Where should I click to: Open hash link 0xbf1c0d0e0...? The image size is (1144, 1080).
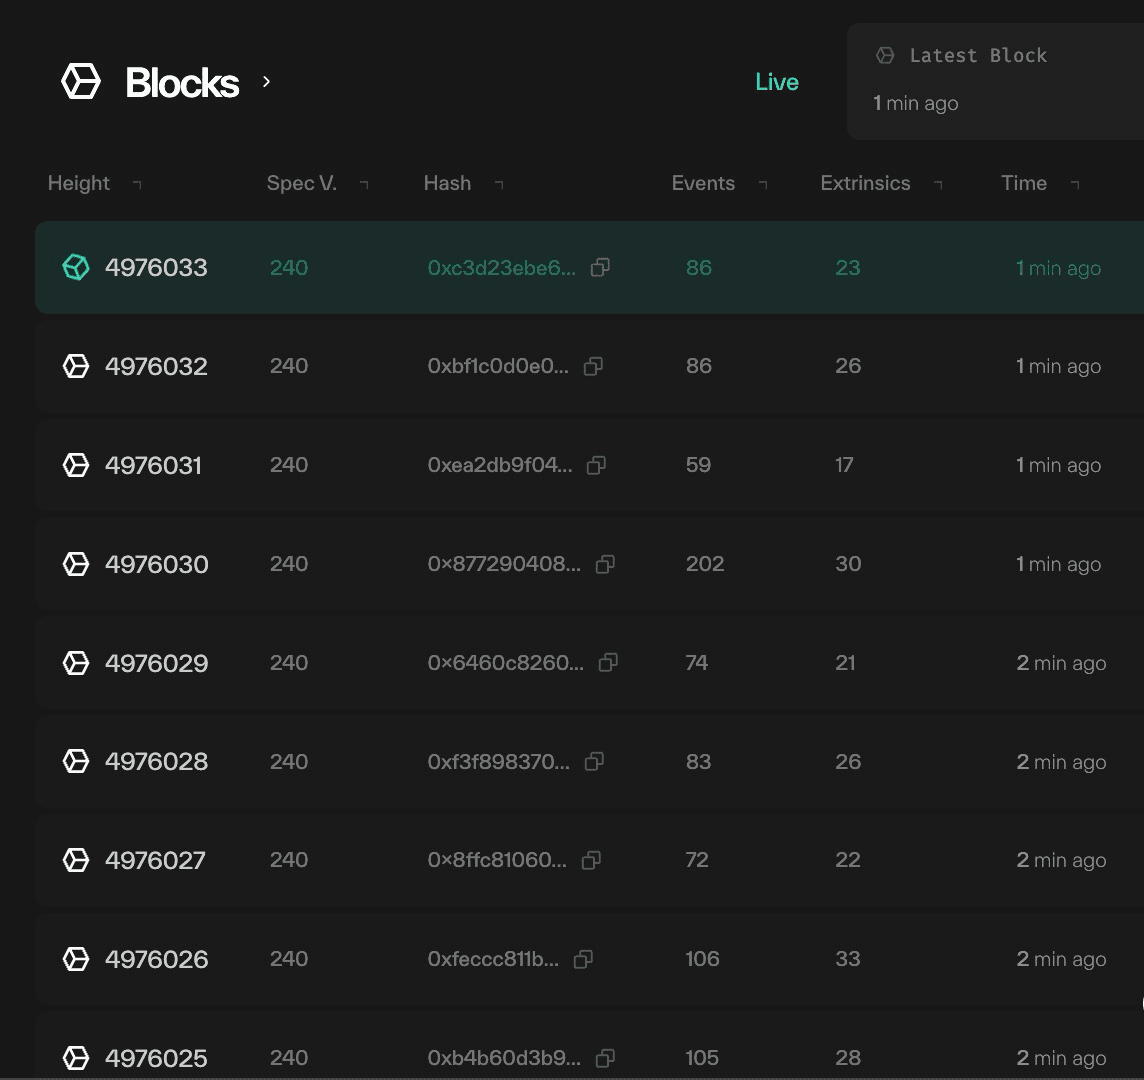click(498, 366)
